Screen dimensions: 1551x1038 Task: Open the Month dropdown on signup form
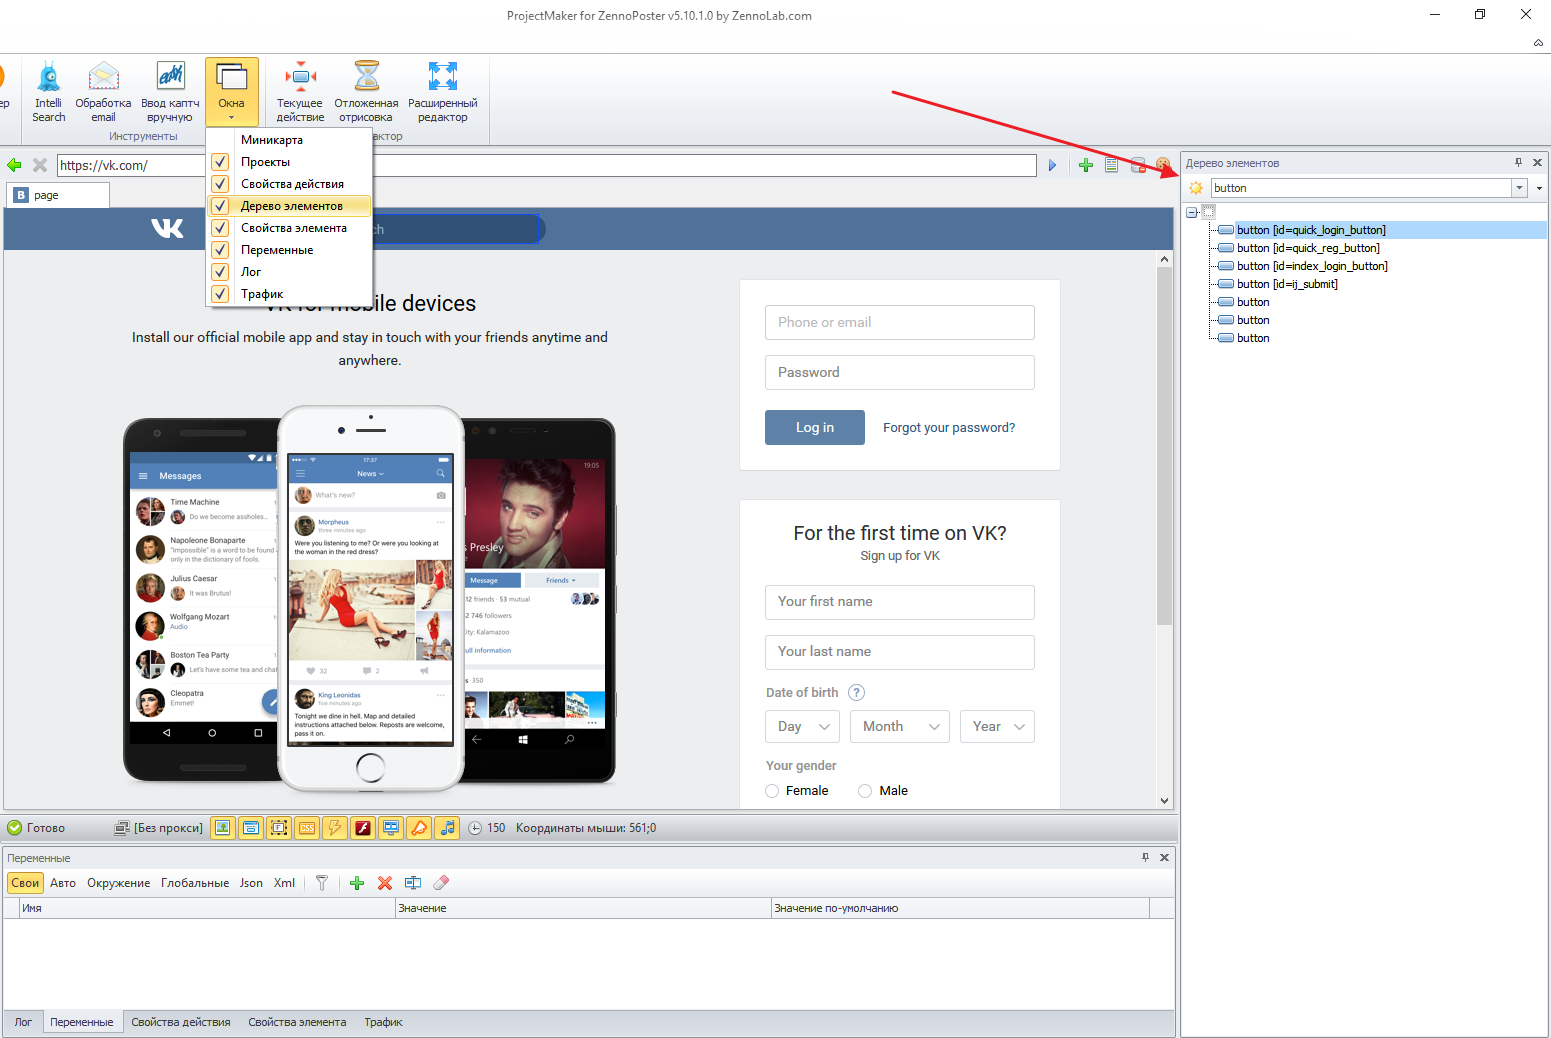coord(900,727)
